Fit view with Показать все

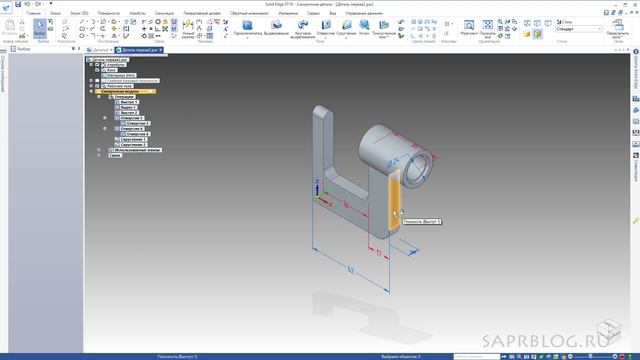488,29
